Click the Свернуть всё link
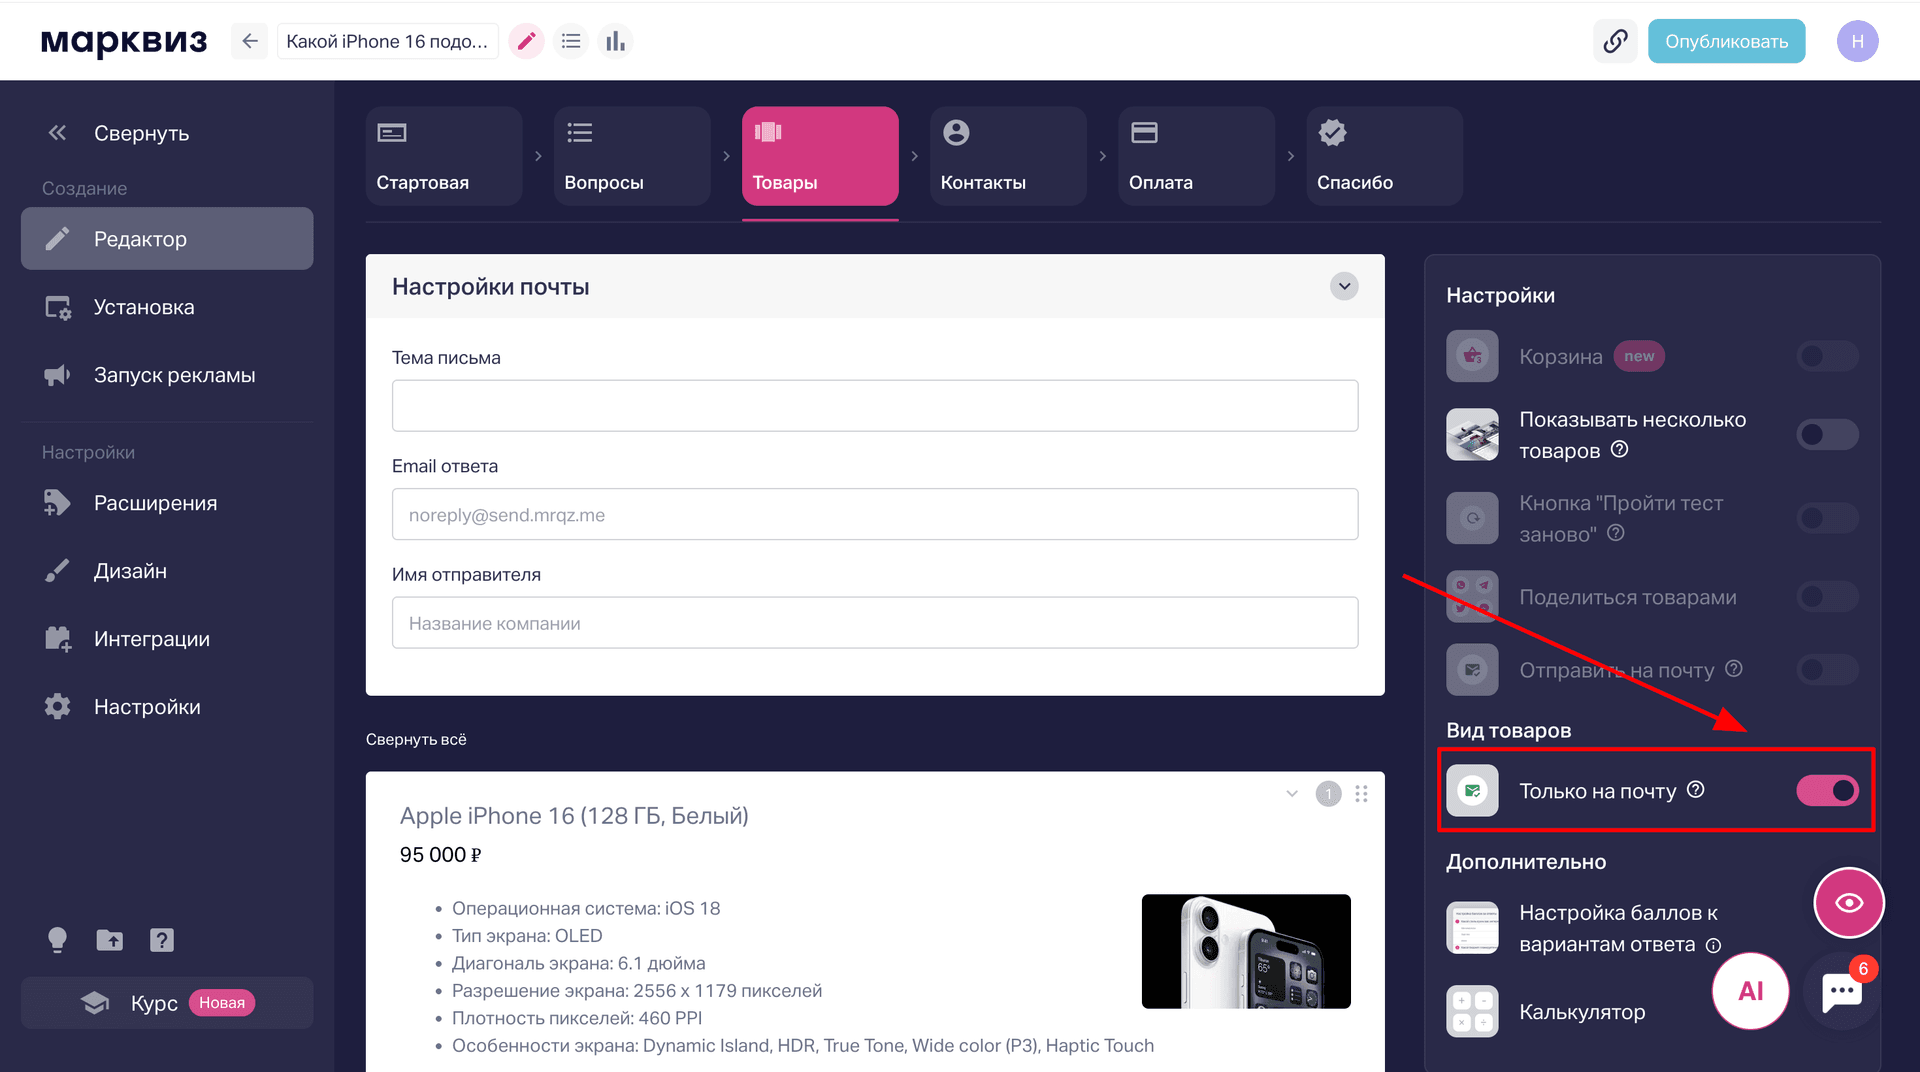Image resolution: width=1920 pixels, height=1072 pixels. tap(416, 739)
